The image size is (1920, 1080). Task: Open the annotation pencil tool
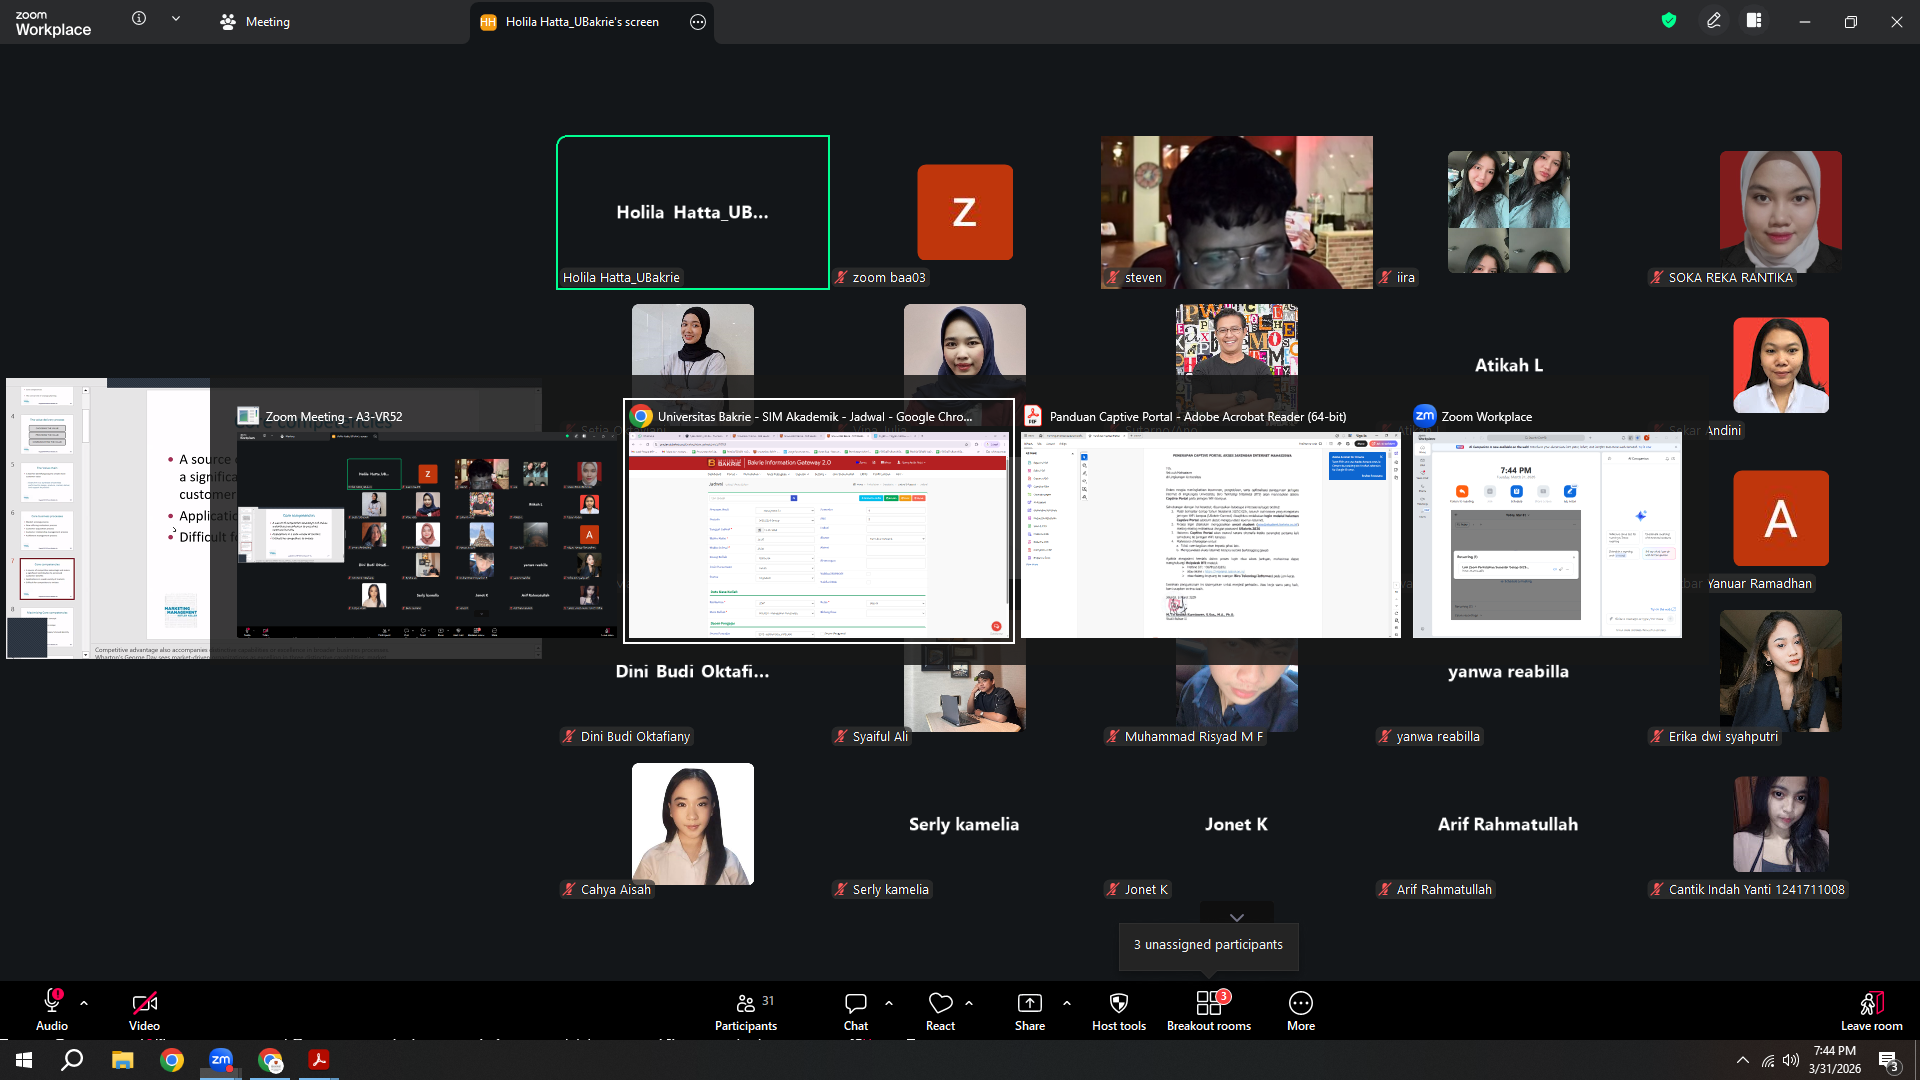pos(1714,20)
